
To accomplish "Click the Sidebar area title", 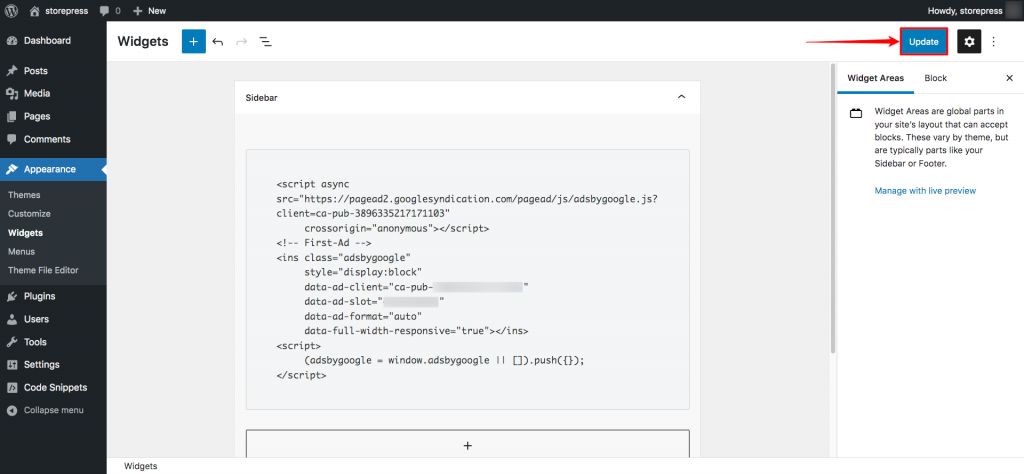I will 262,97.
